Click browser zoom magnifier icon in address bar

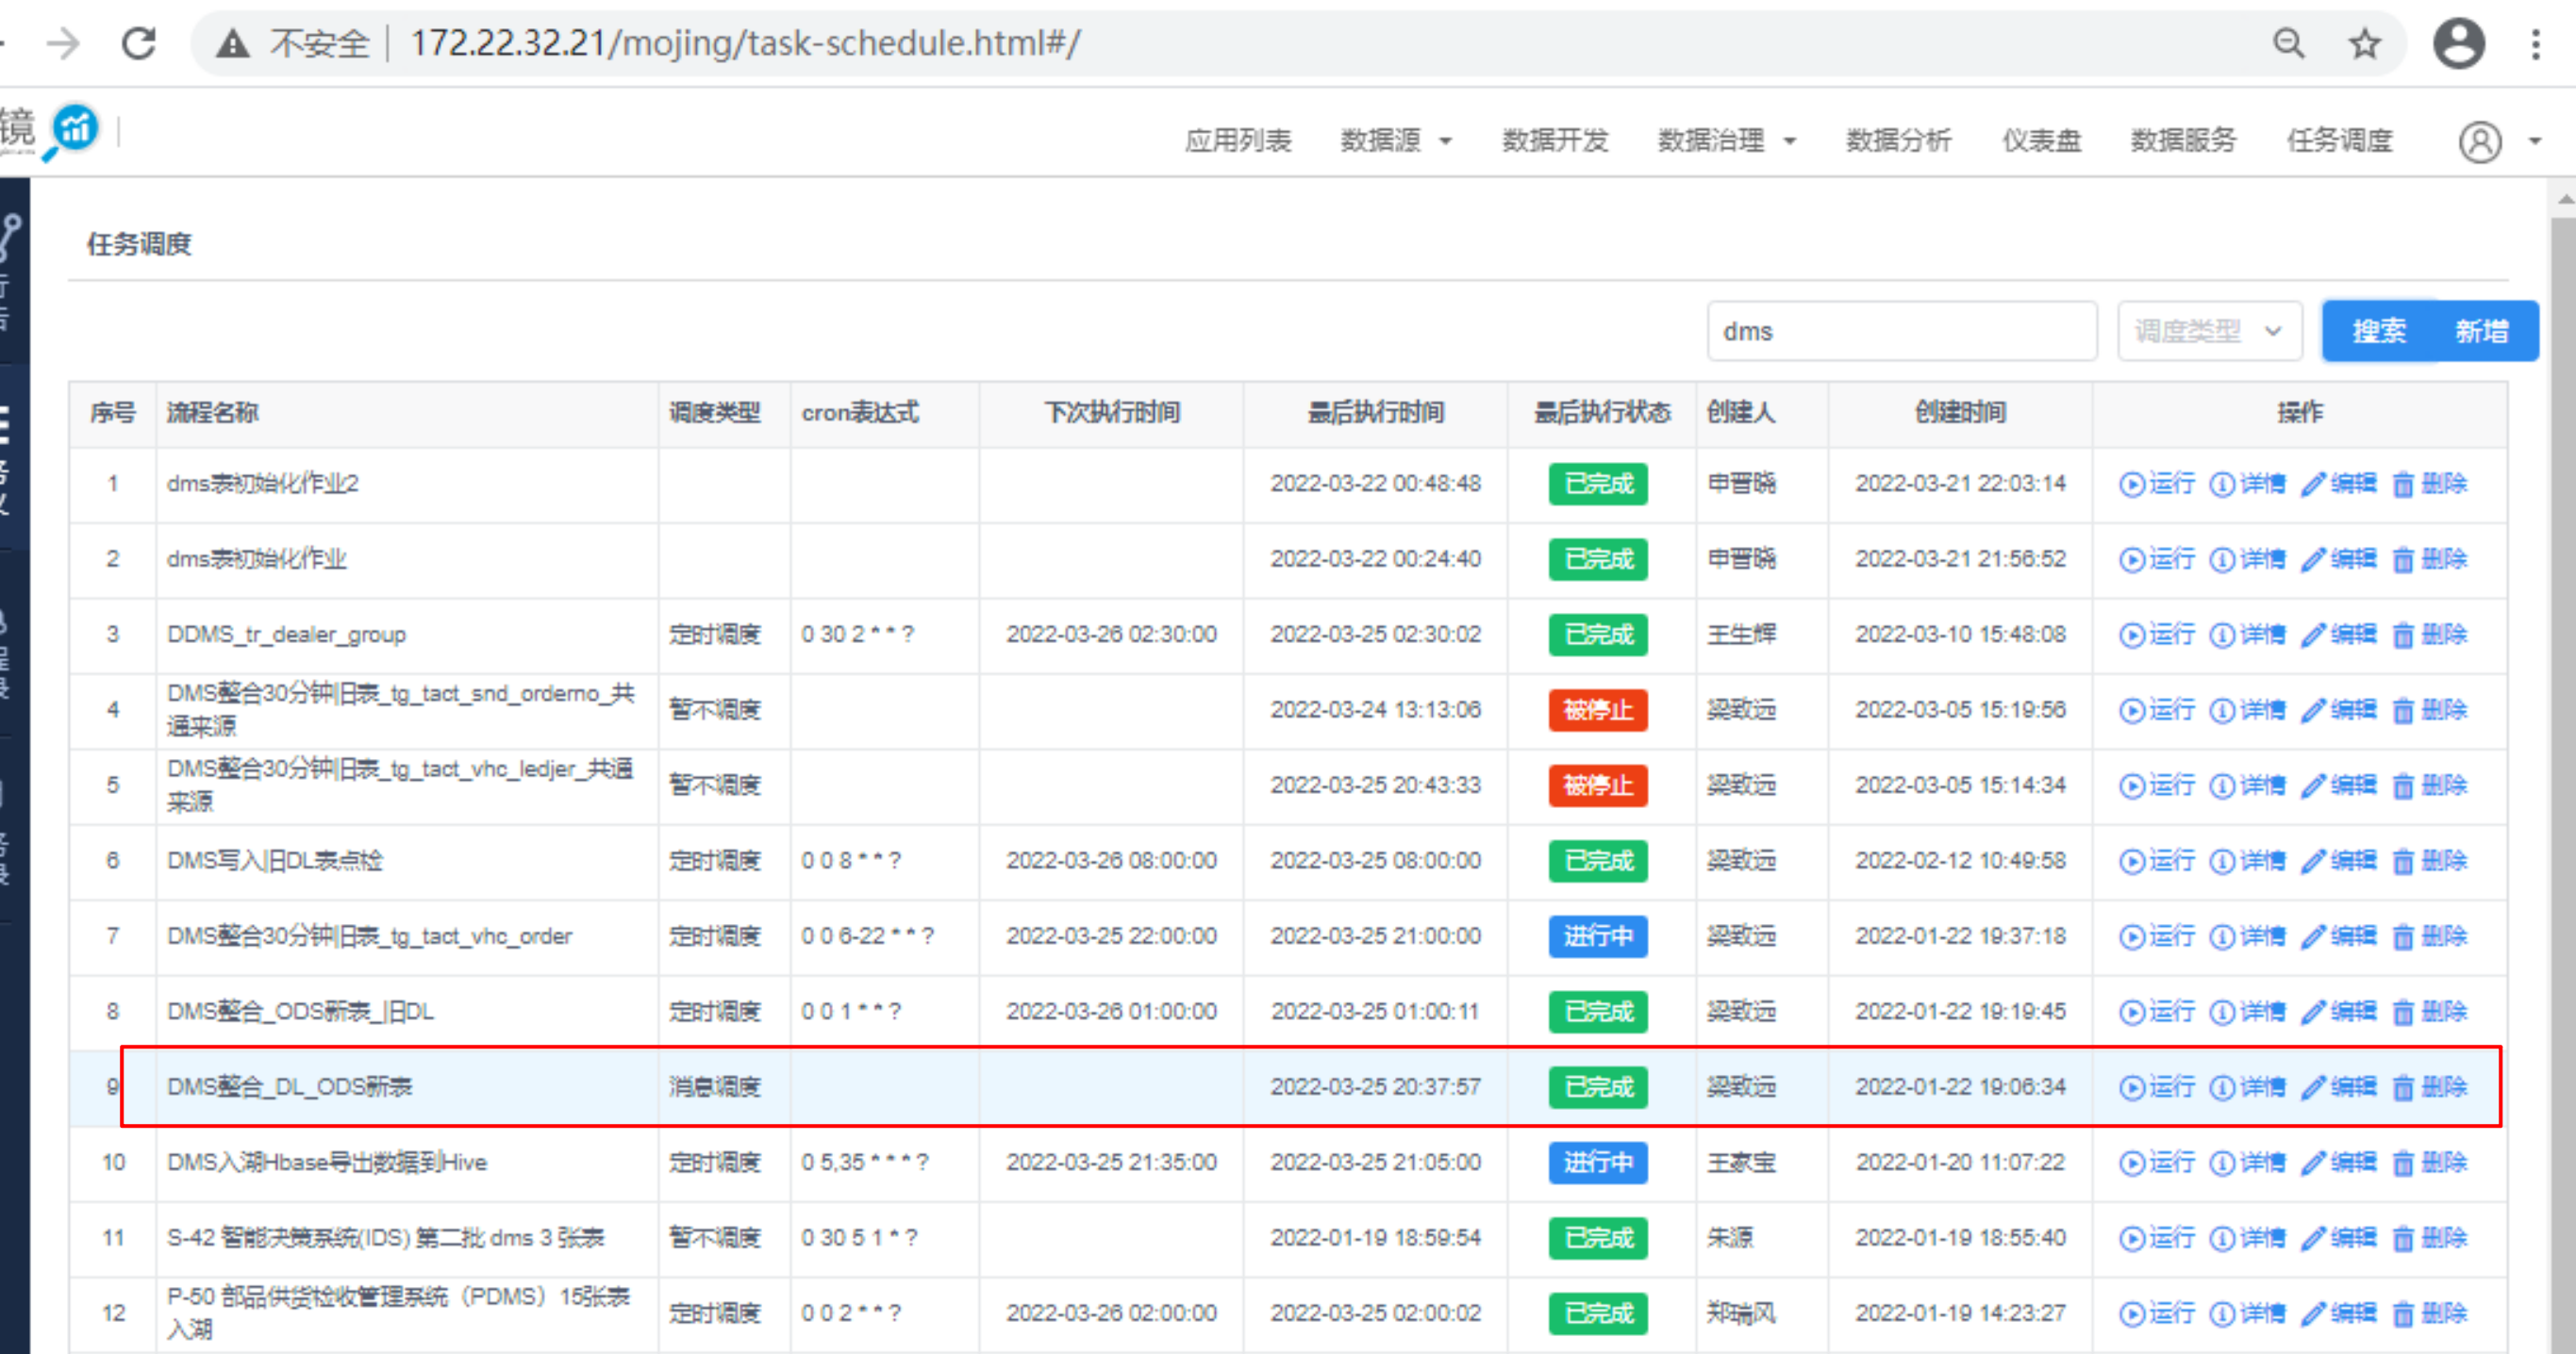click(x=2288, y=43)
